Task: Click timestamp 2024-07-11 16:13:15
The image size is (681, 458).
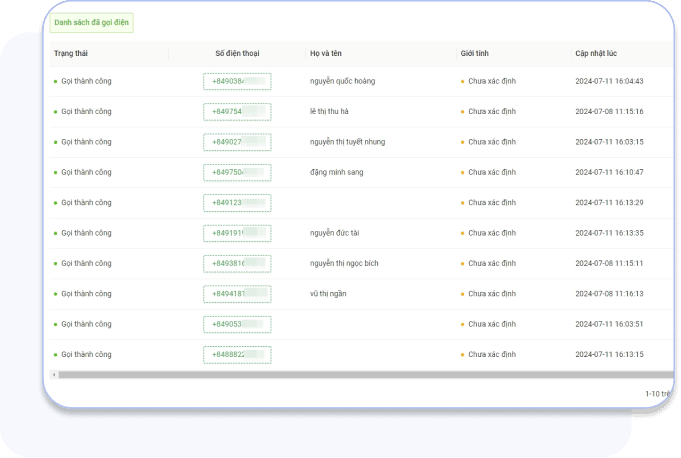Action: click(x=609, y=355)
